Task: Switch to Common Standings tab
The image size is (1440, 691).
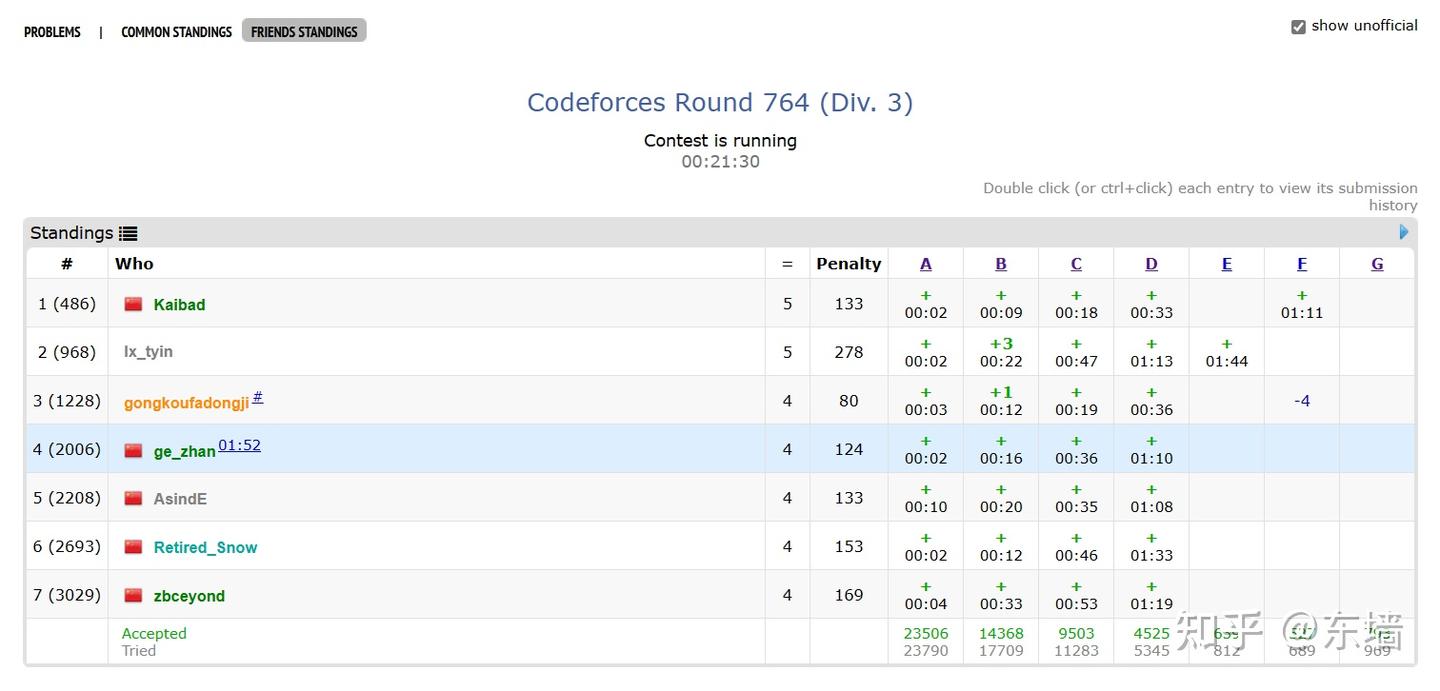Action: pos(176,32)
